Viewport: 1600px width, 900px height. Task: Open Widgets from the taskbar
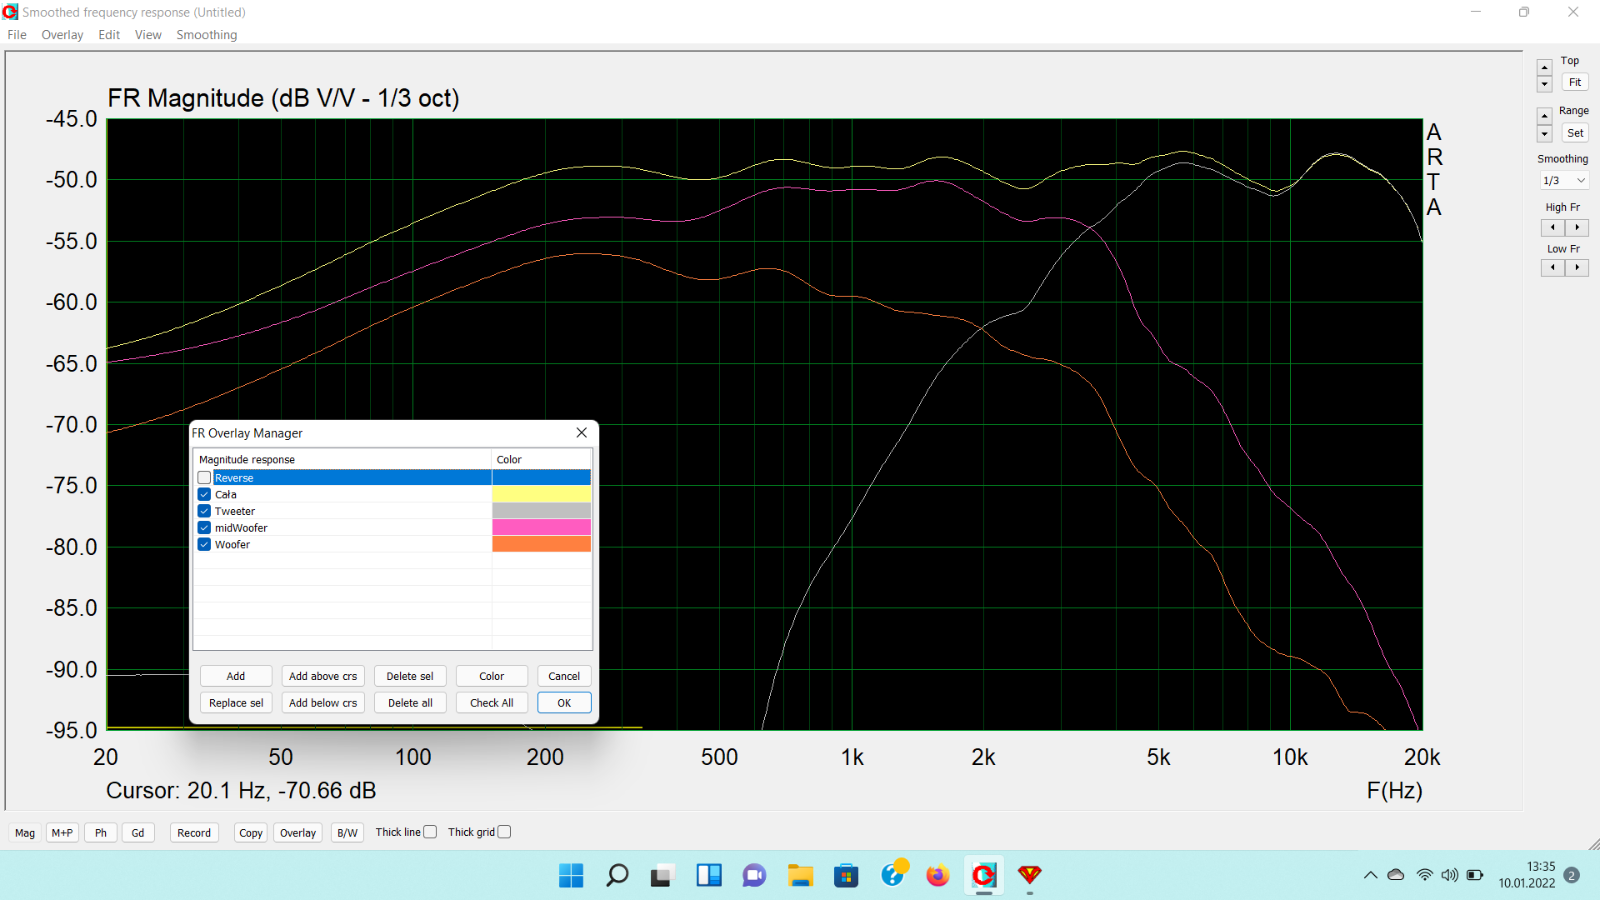click(709, 876)
